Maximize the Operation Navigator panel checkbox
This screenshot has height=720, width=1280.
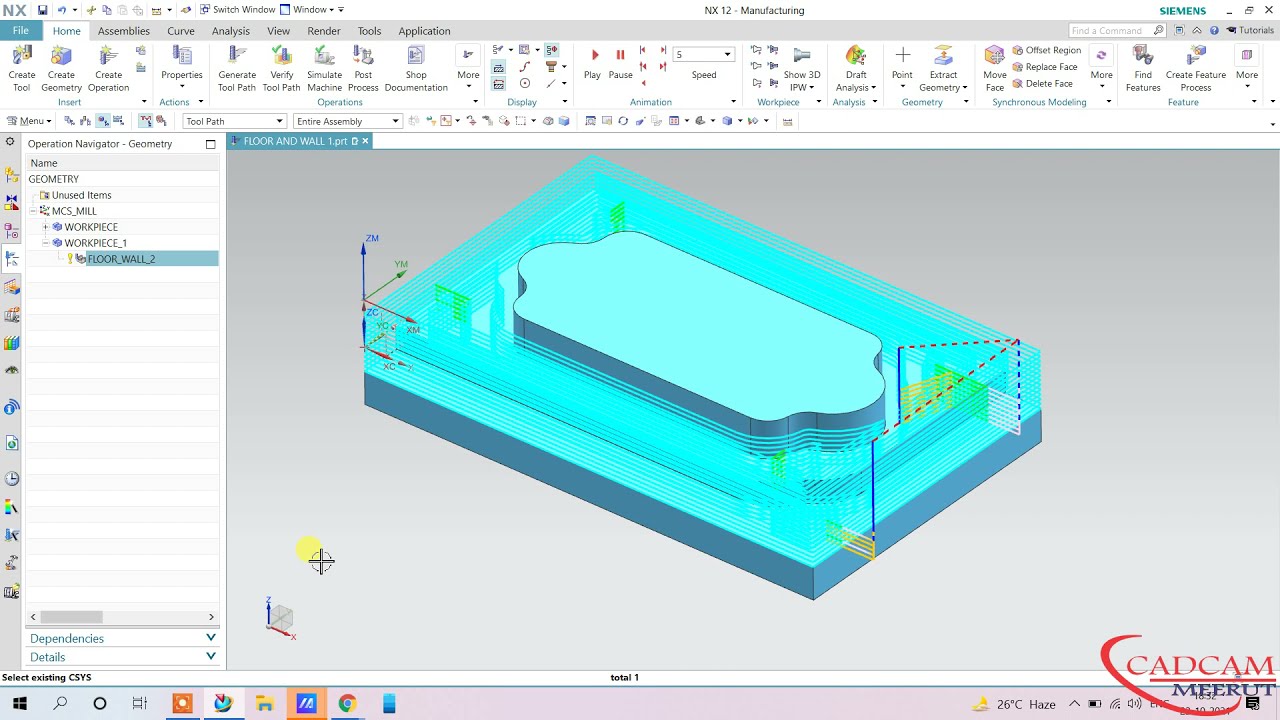210,144
